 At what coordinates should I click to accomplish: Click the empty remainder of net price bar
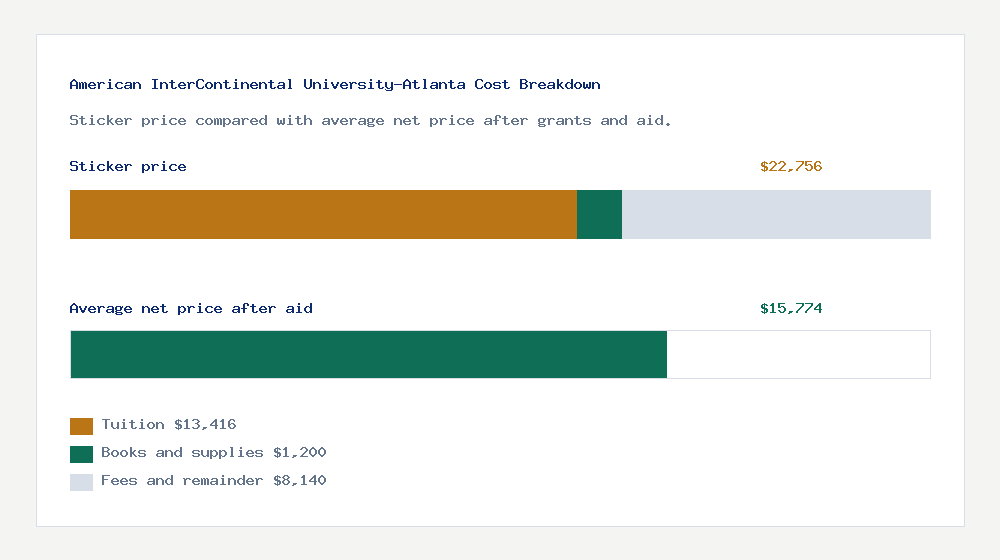tap(798, 355)
